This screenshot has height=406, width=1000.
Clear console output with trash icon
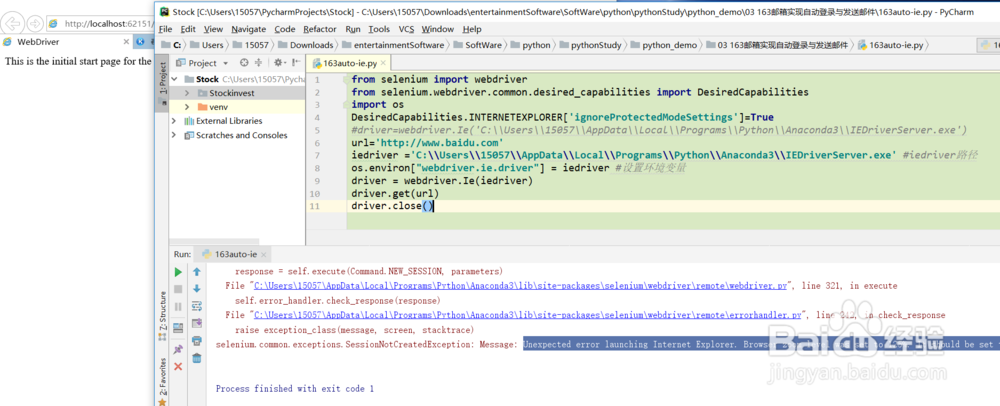[x=196, y=358]
